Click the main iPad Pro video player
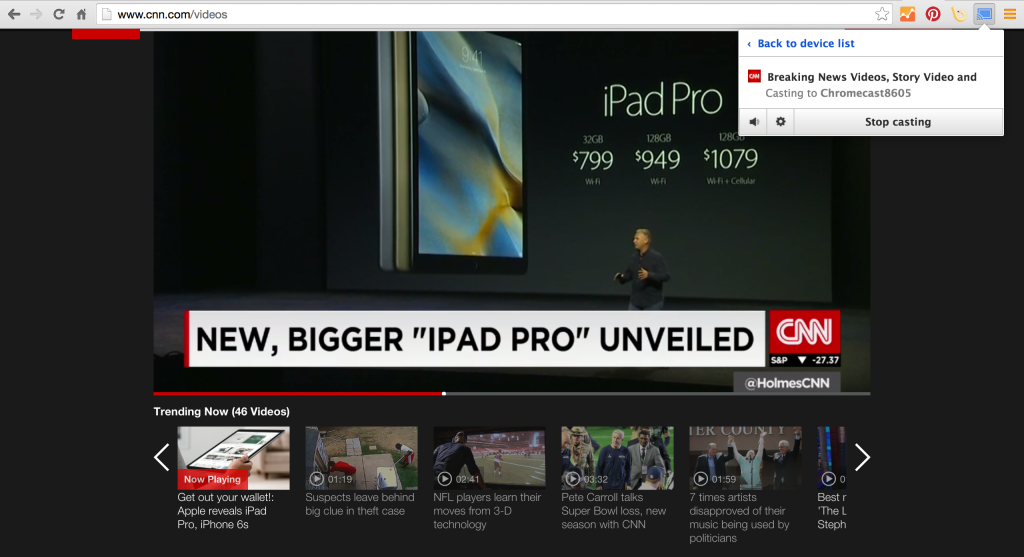Viewport: 1024px width, 557px height. tap(511, 211)
